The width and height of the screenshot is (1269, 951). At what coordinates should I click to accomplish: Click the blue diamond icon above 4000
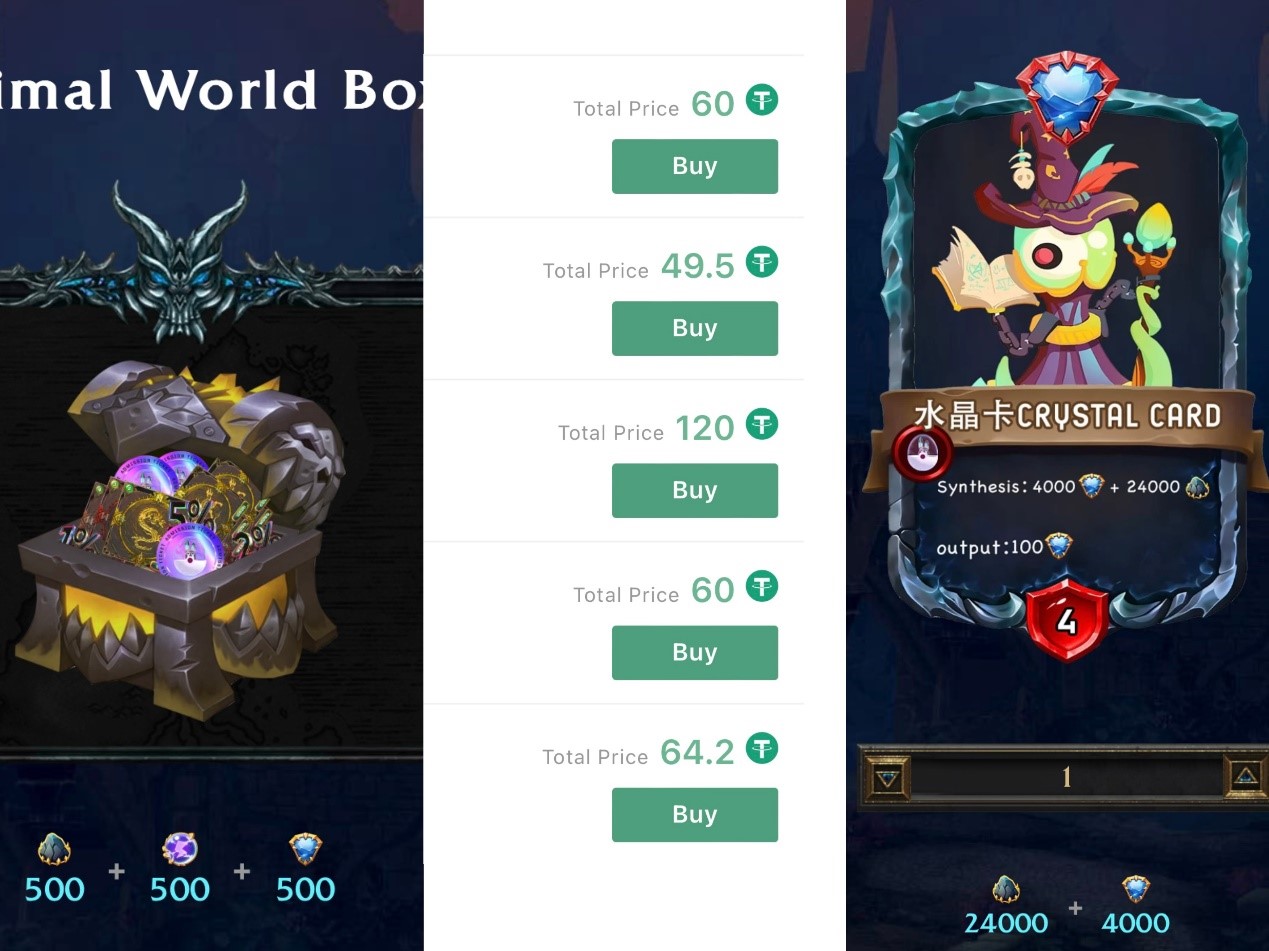coord(1135,889)
